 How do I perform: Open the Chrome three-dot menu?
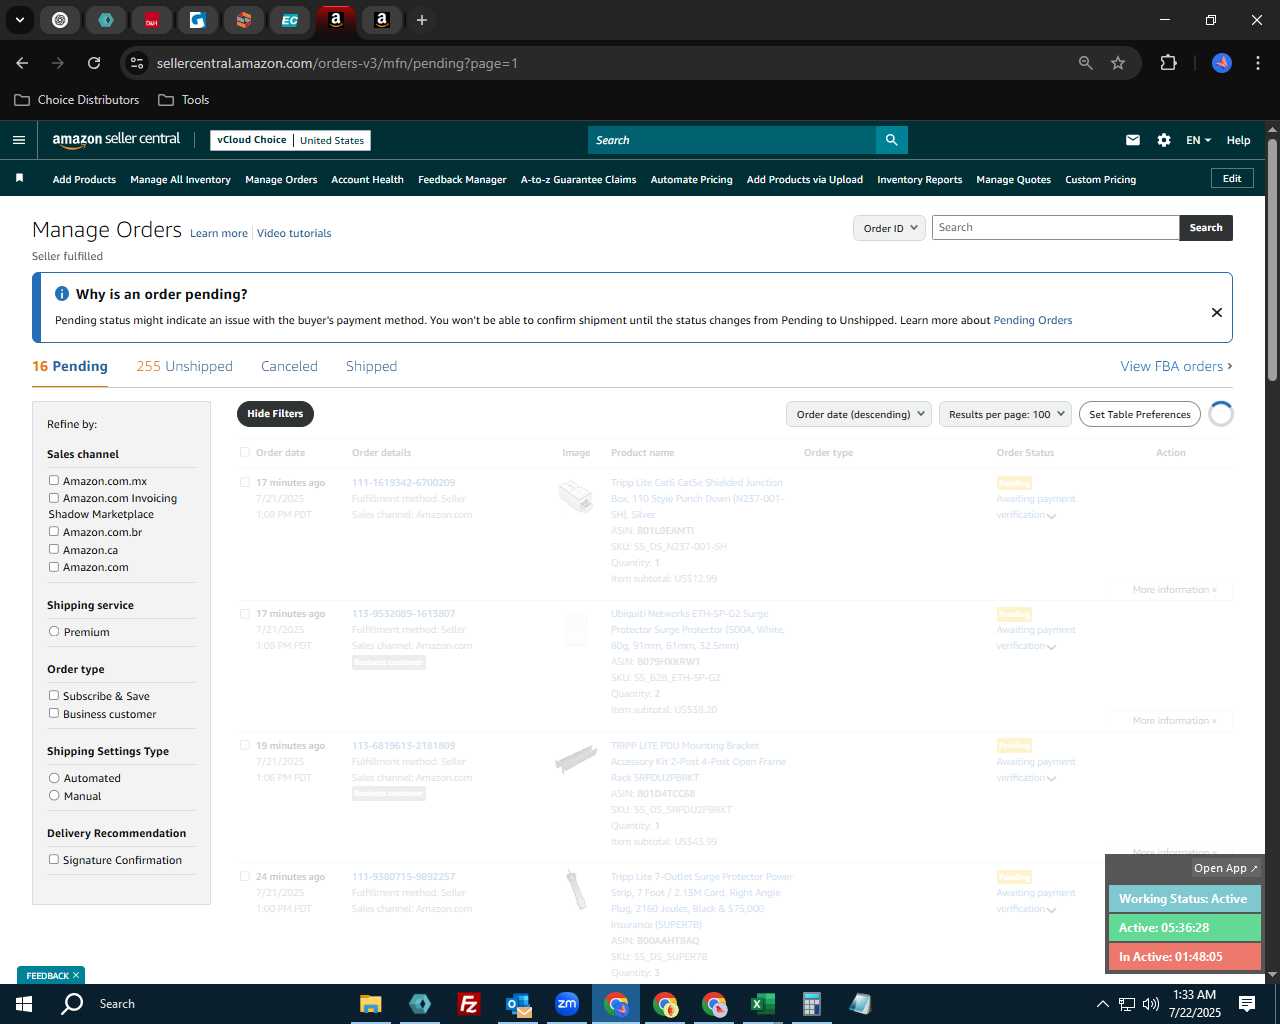coord(1256,63)
